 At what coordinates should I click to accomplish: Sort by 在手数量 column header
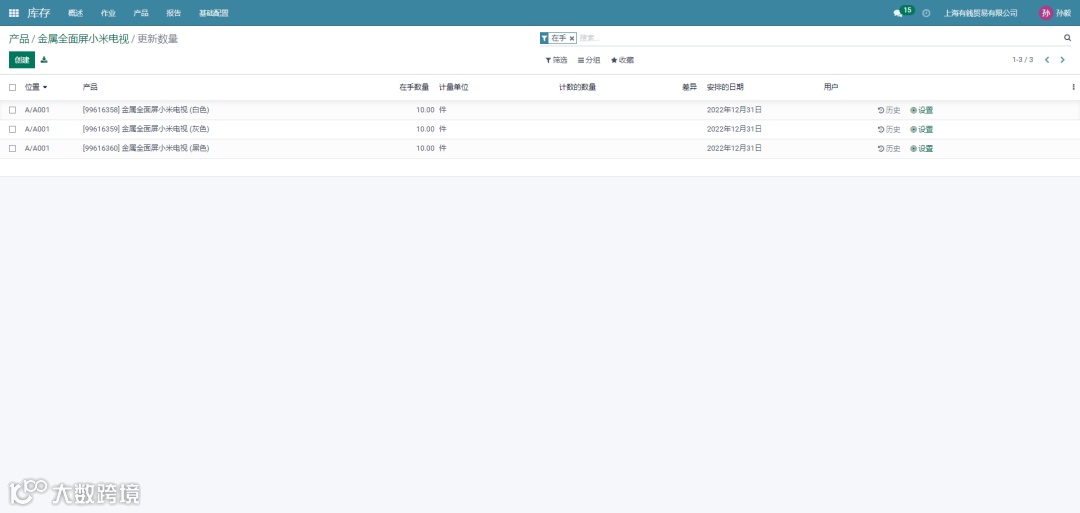[x=414, y=87]
